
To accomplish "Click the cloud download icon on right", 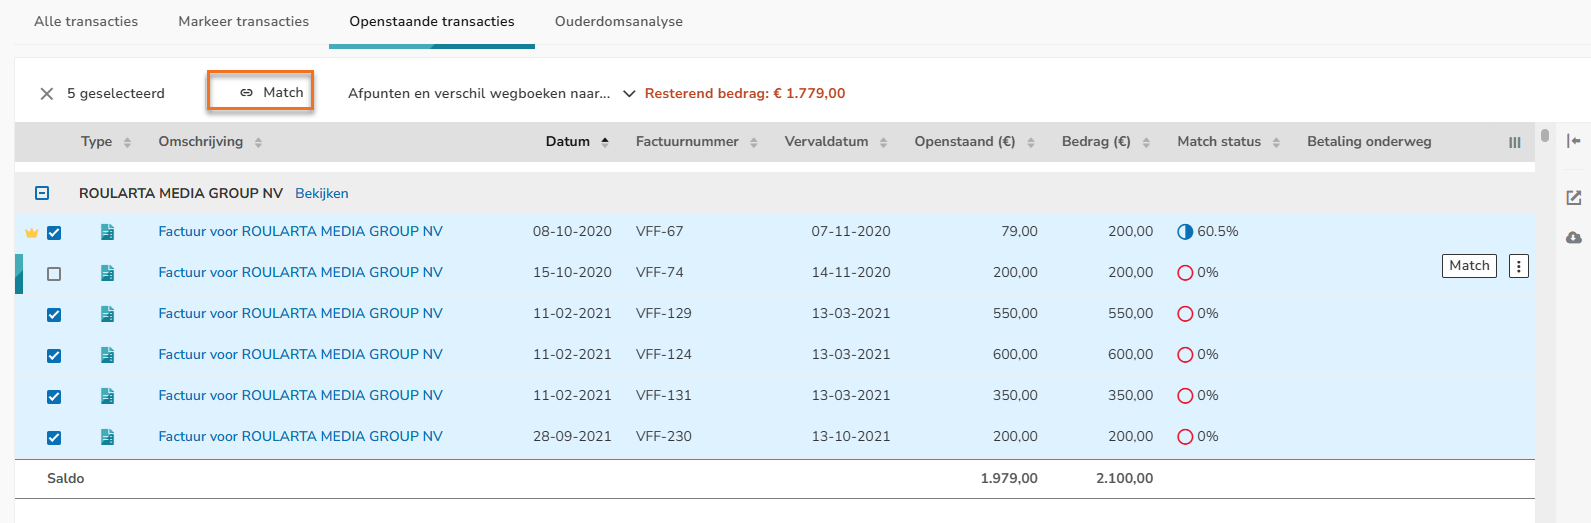I will [x=1573, y=238].
